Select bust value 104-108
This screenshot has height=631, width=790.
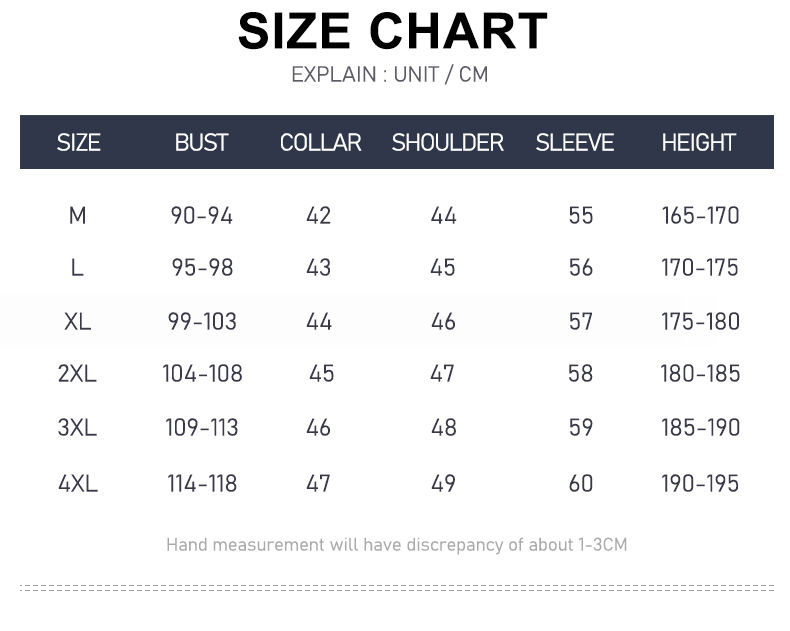coord(202,374)
